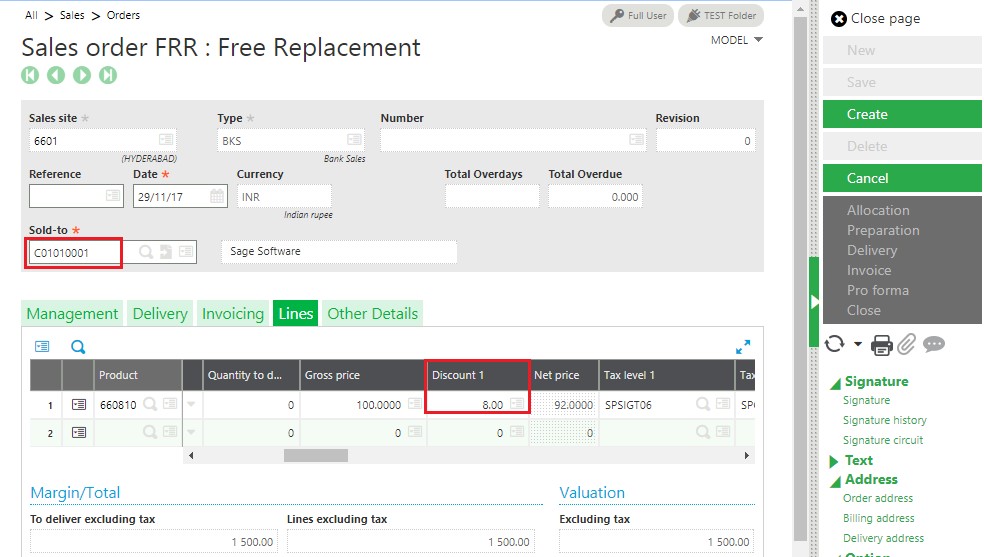This screenshot has width=984, height=557.
Task: Click the Sold-to search magnifier icon
Action: [146, 253]
